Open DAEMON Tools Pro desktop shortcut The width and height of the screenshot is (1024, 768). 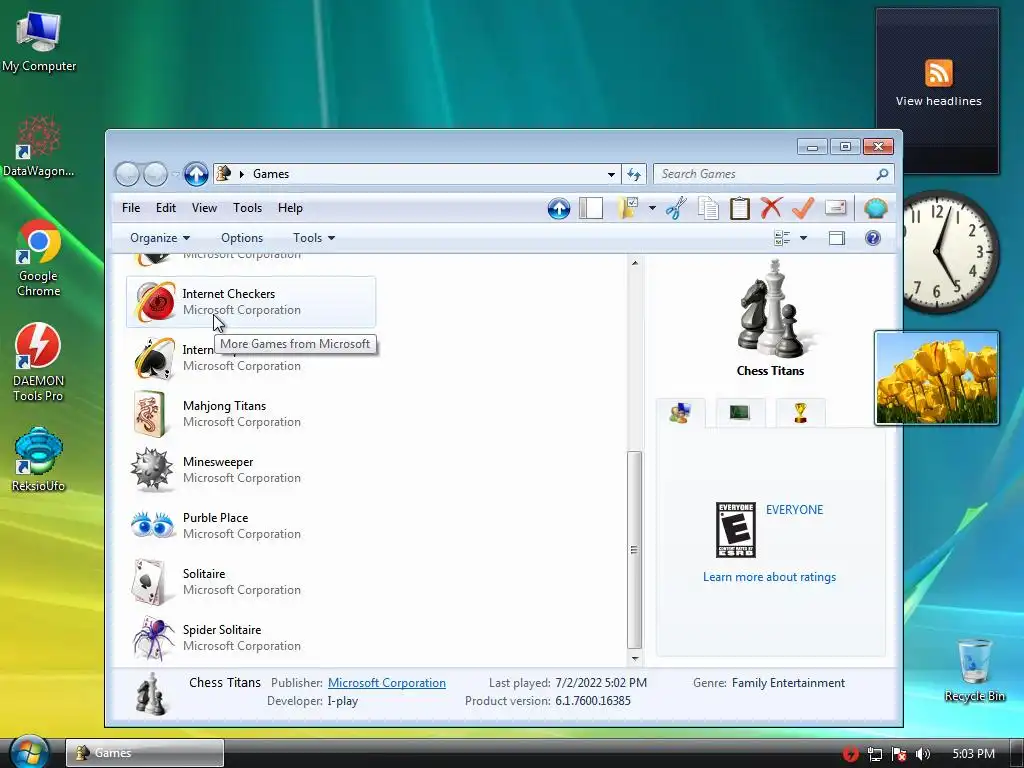pos(39,362)
